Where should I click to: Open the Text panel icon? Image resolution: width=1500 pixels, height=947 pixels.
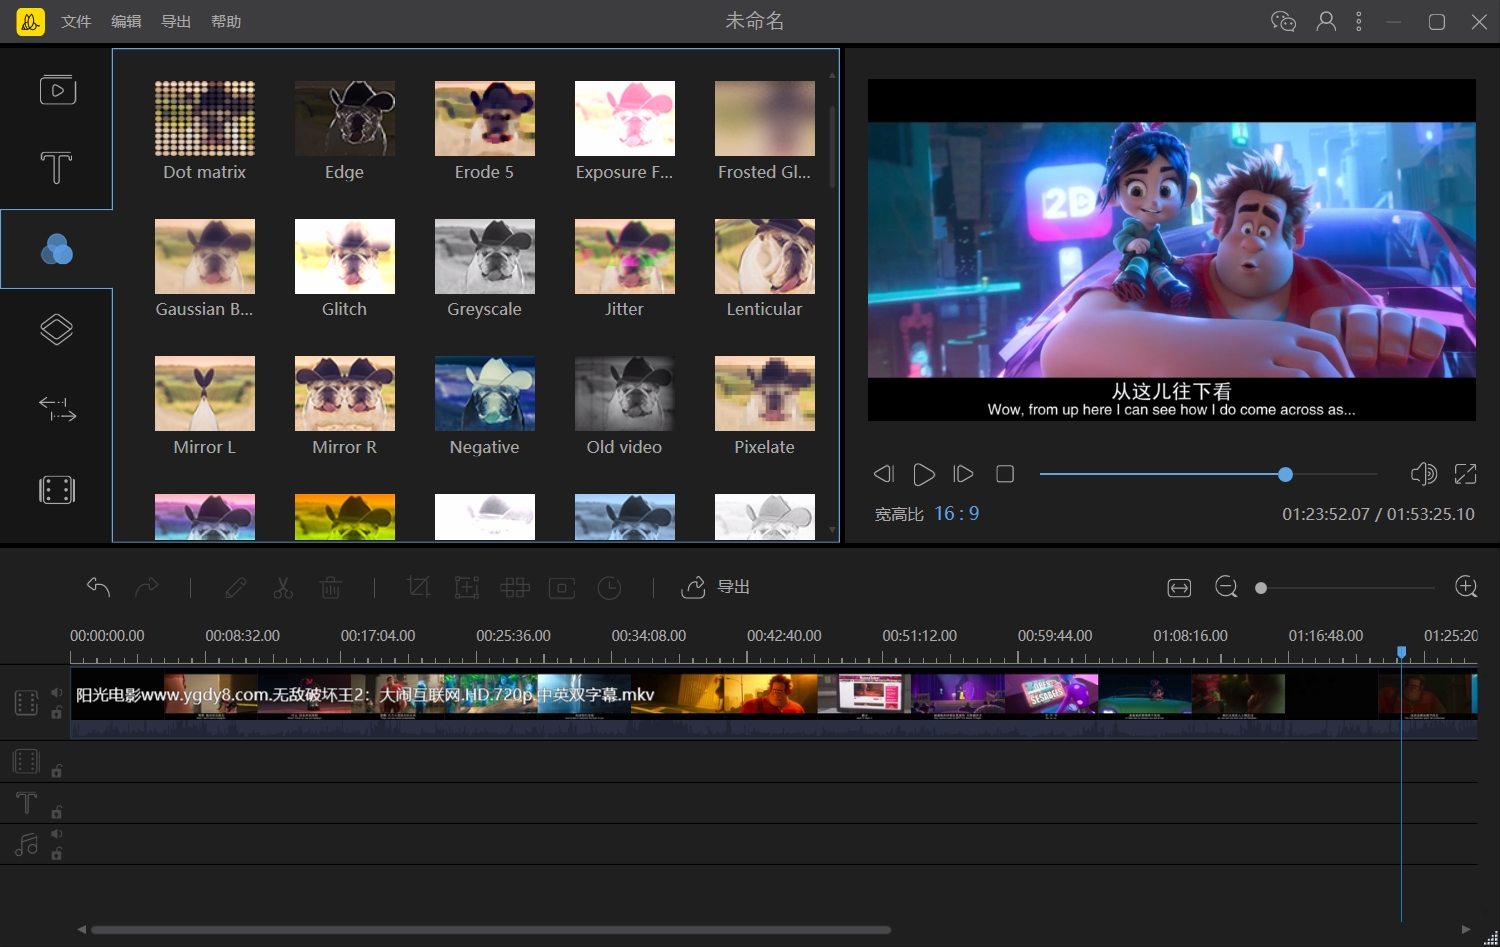pyautogui.click(x=56, y=168)
